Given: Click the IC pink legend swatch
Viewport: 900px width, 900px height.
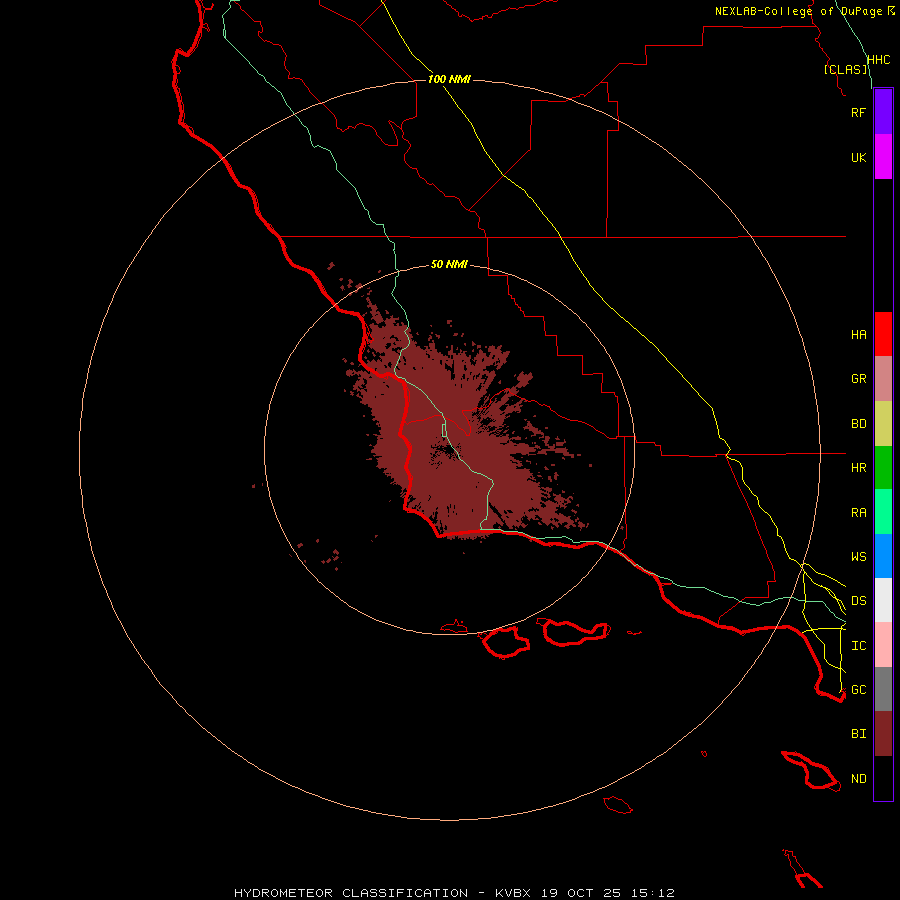Looking at the screenshot, I should [883, 645].
